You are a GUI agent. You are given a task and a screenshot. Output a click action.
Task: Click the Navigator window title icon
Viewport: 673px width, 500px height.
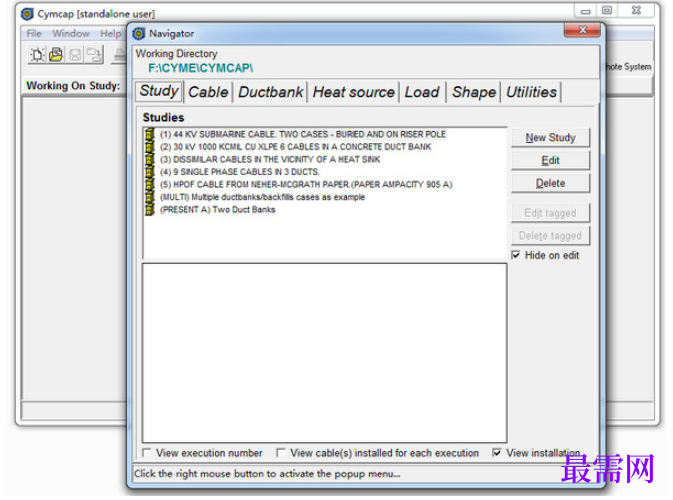pos(139,33)
